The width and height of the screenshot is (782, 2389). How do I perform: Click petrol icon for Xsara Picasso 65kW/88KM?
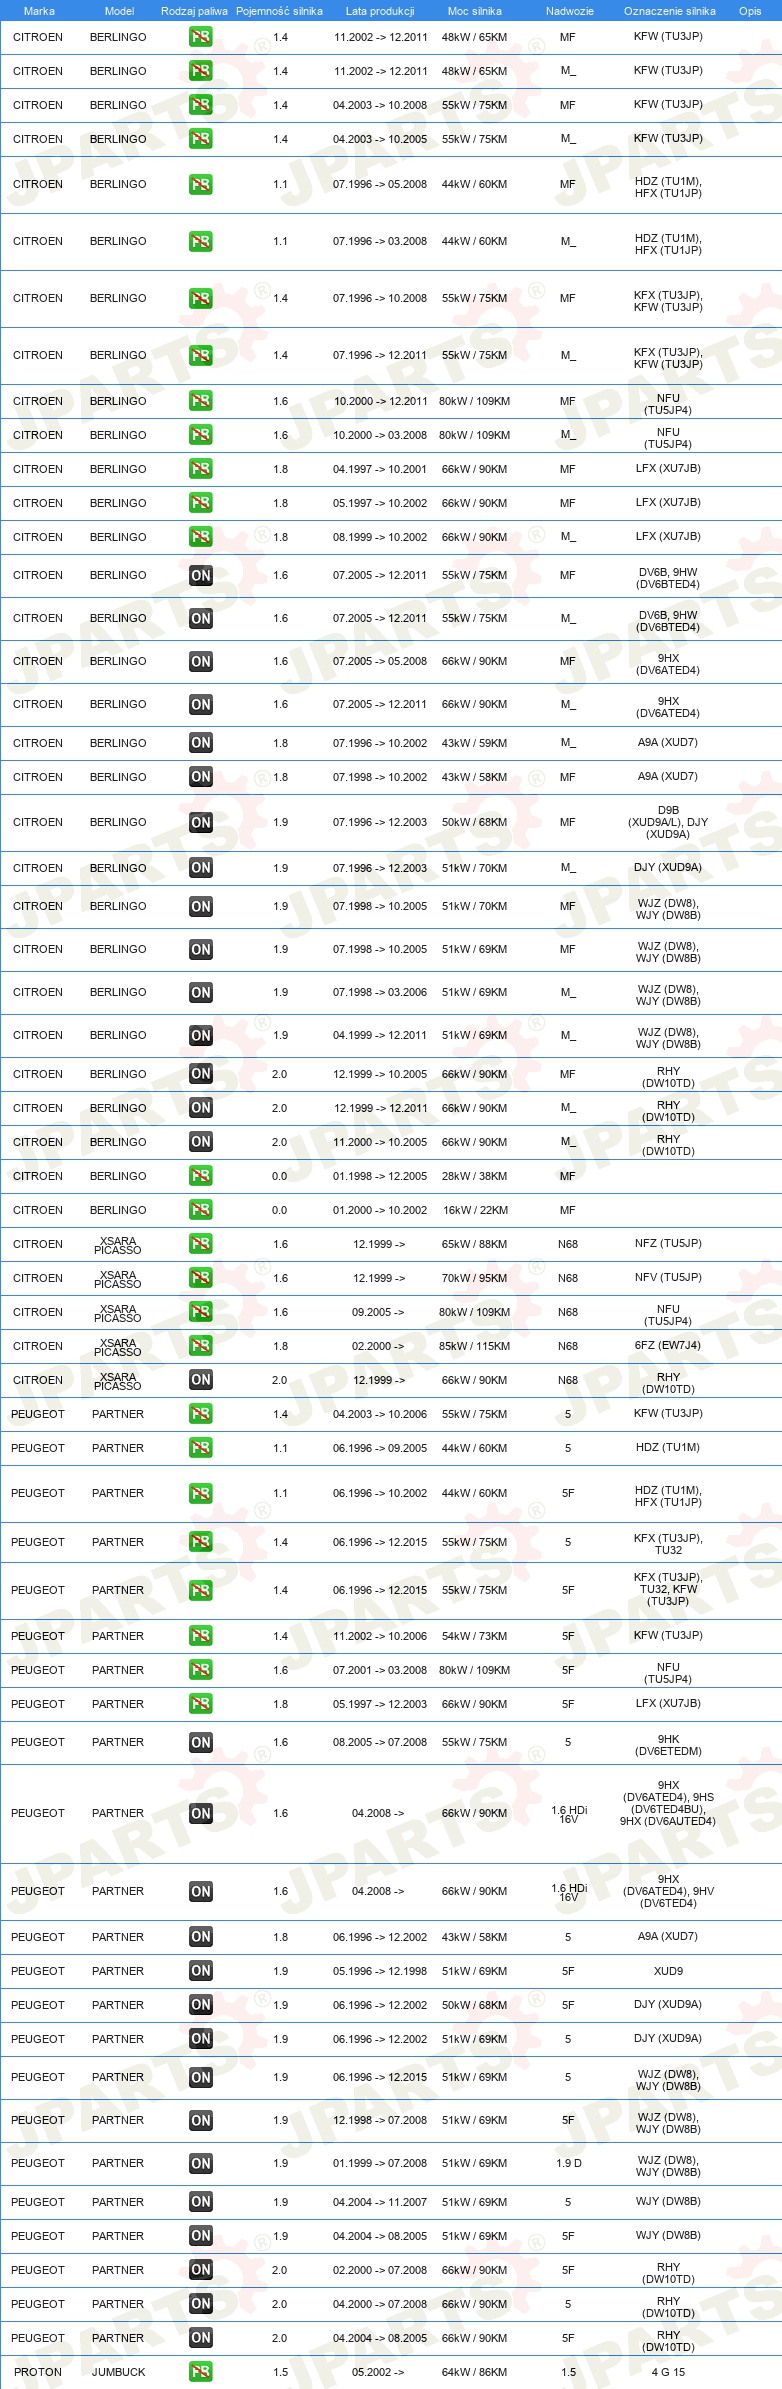click(x=200, y=1243)
